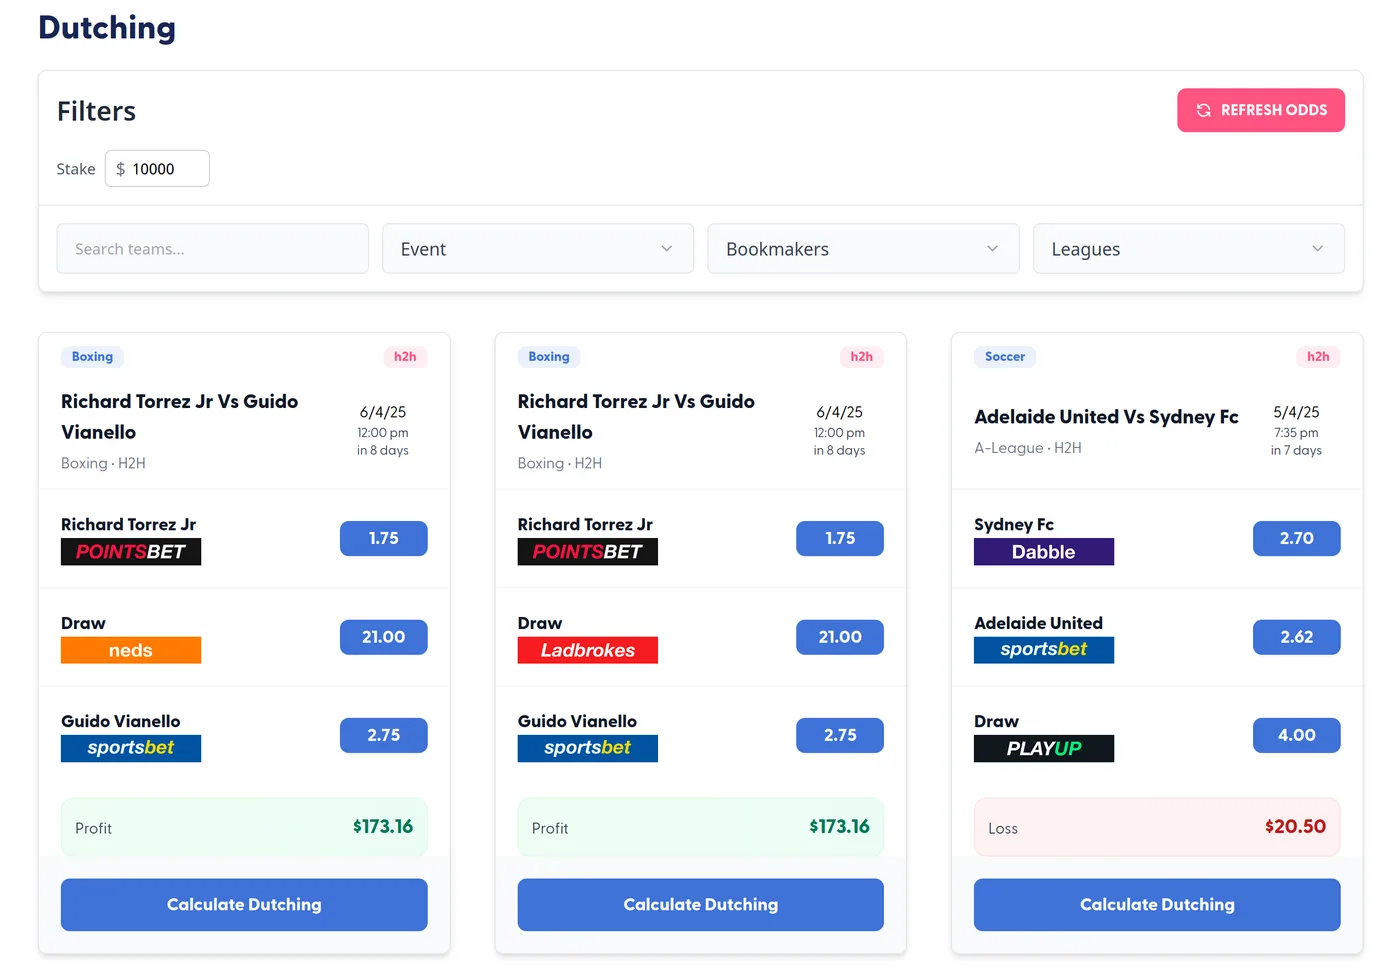Viewport: 1400px width, 974px height.
Task: Click the PLAYUP logo under Draw
Action: point(1043,748)
